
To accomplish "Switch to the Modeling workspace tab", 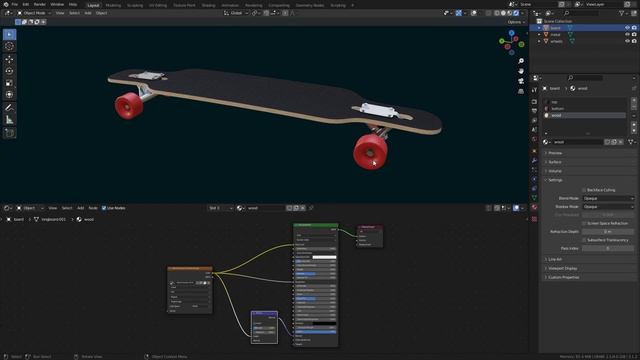I will click(113, 5).
